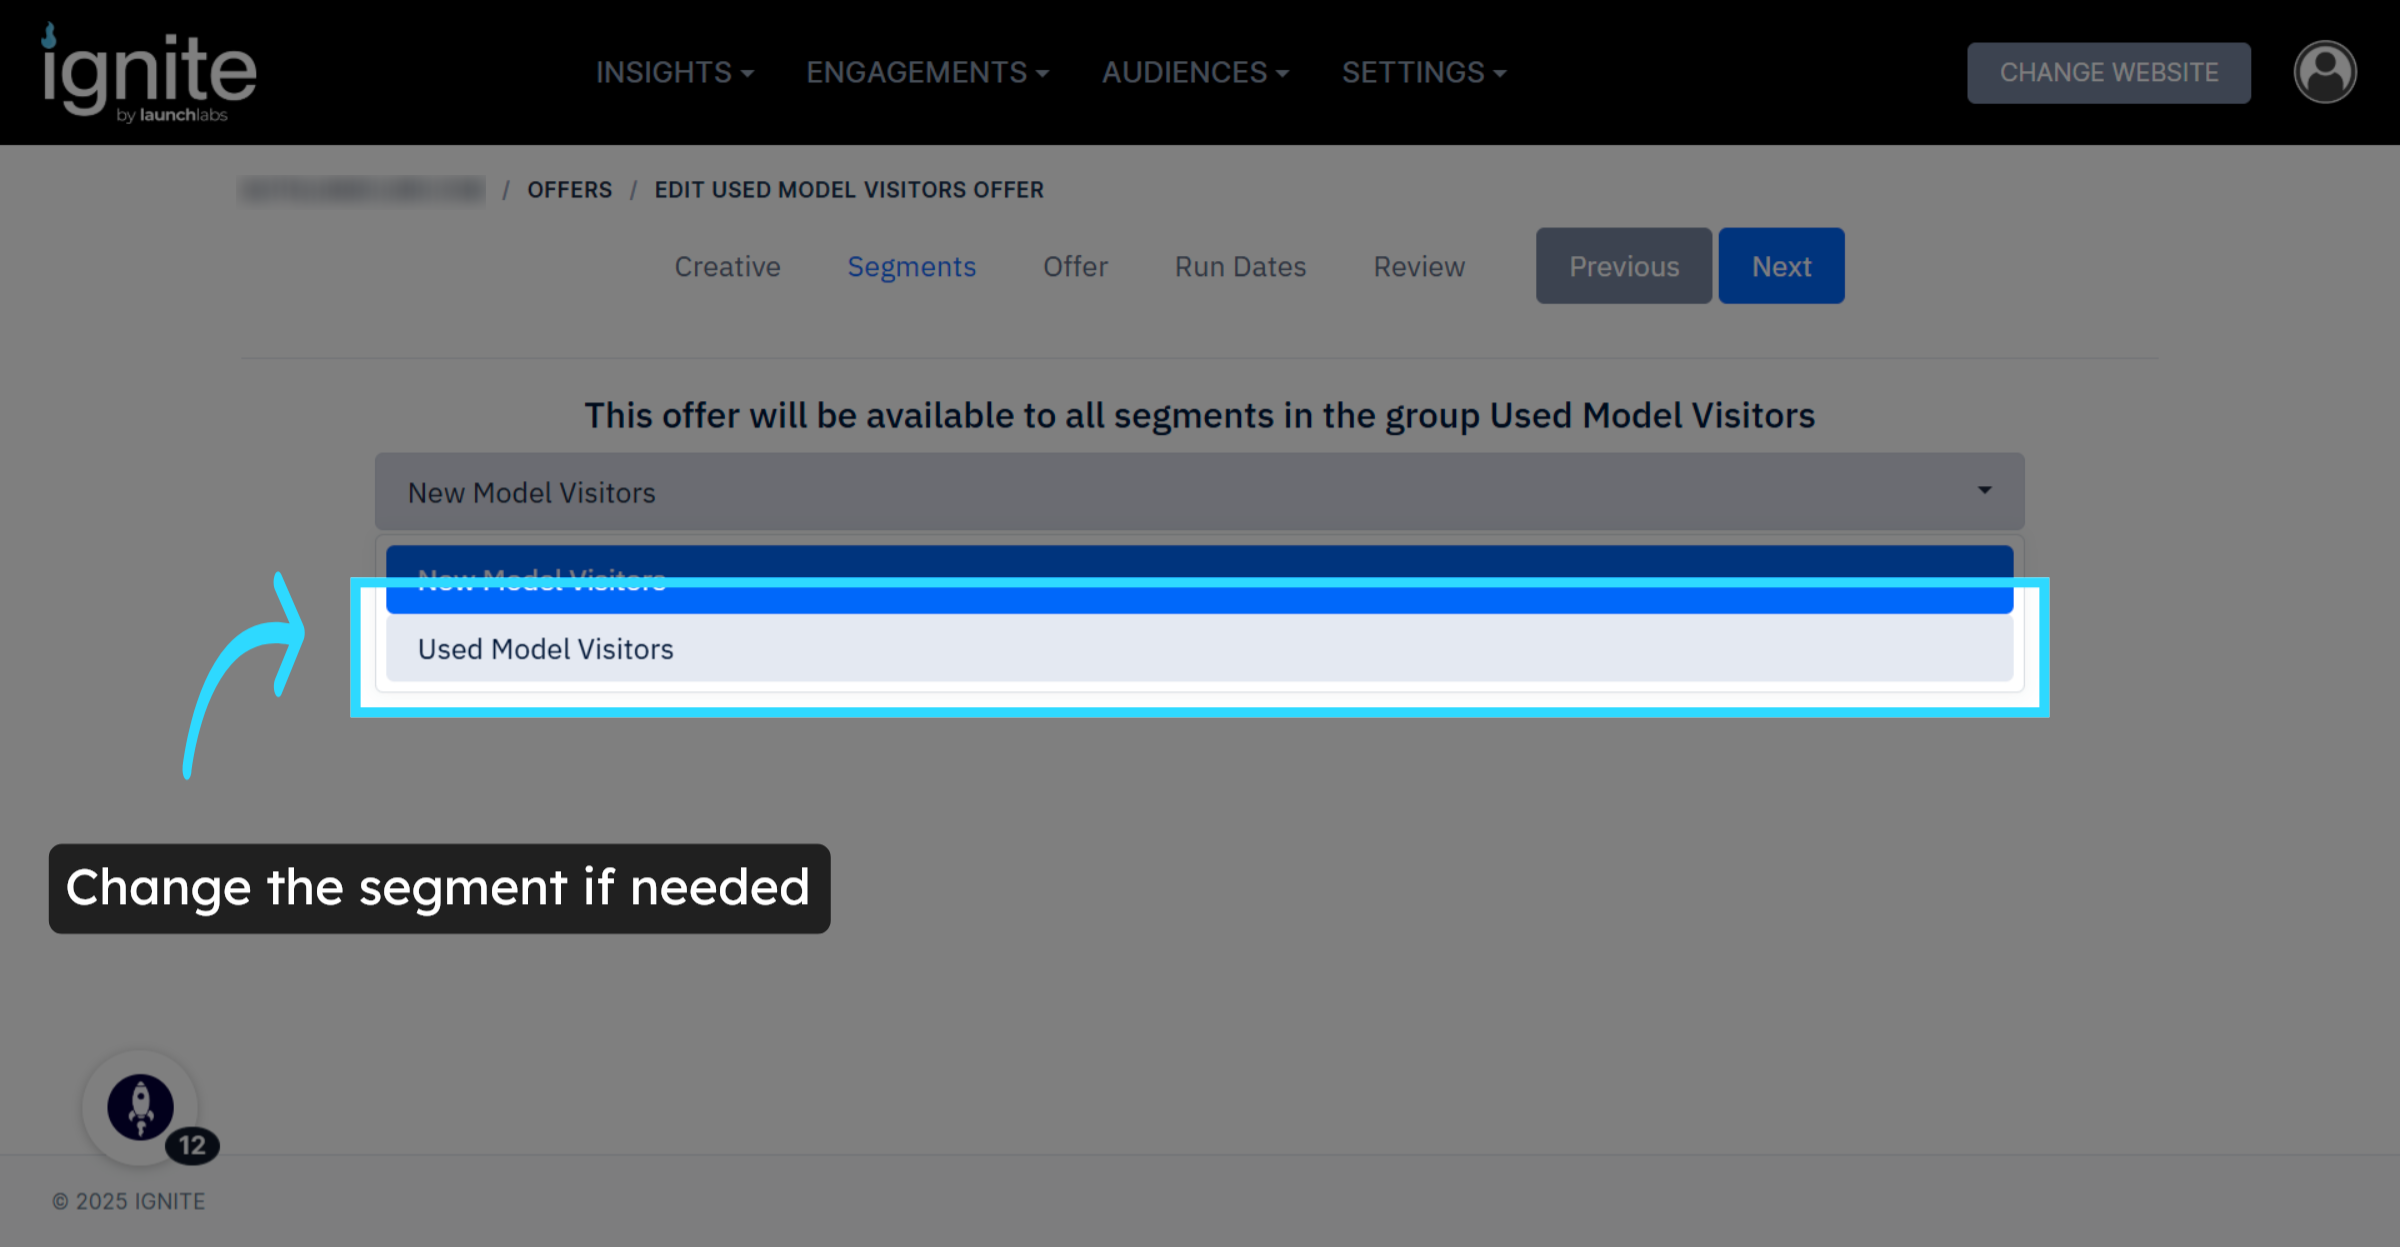Navigate to Offers via the breadcrumb link

point(569,189)
